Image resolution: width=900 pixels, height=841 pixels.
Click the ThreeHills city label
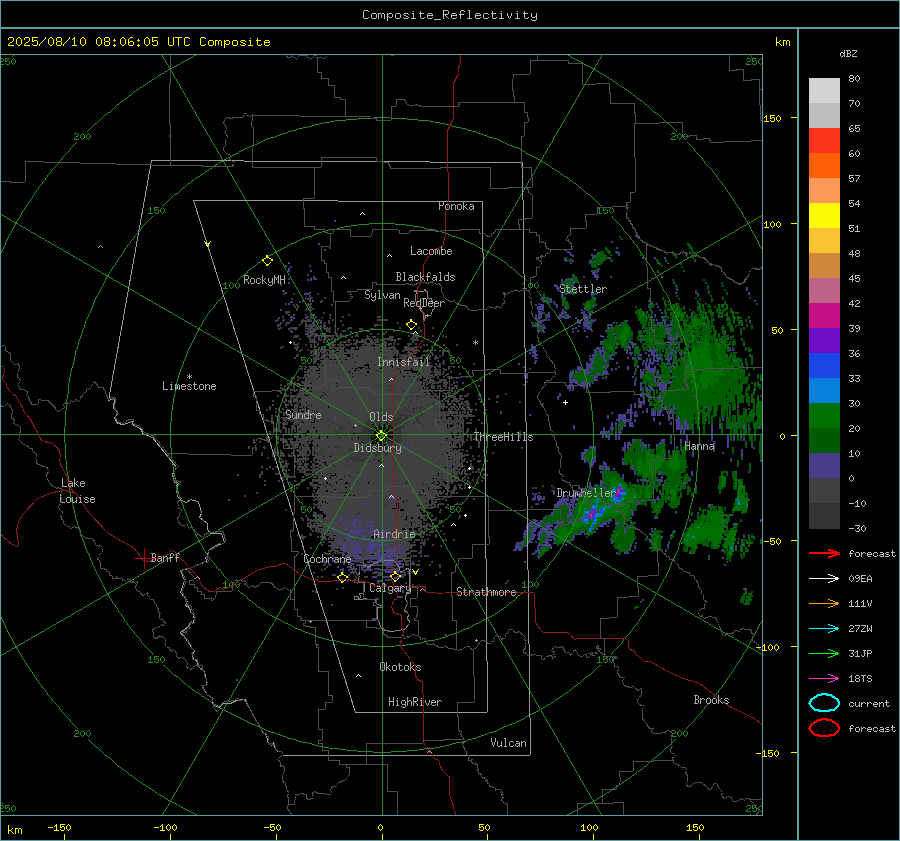pyautogui.click(x=503, y=437)
